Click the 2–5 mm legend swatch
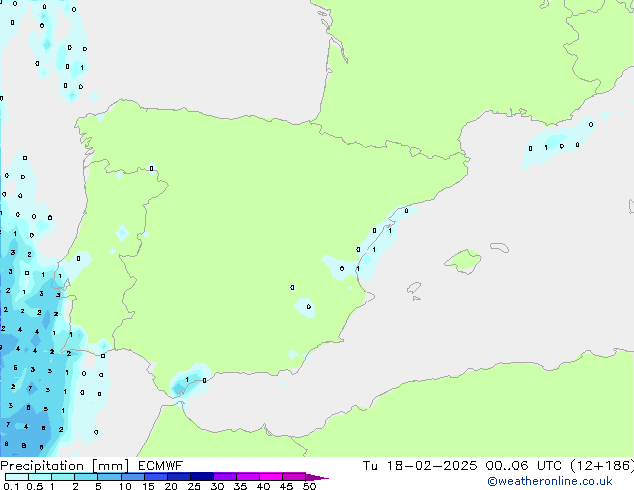634x490 pixels. (86, 477)
